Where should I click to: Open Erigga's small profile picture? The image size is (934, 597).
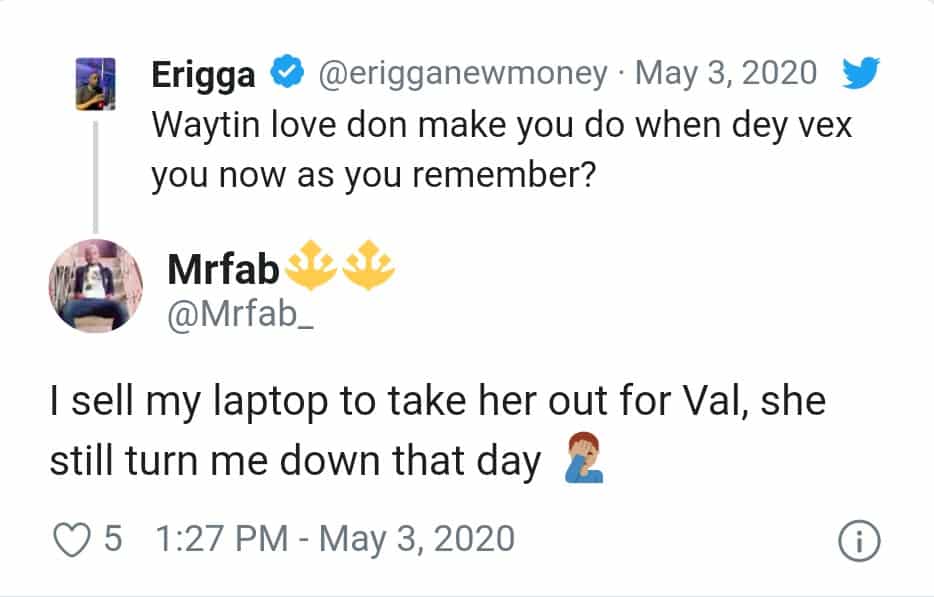(97, 83)
